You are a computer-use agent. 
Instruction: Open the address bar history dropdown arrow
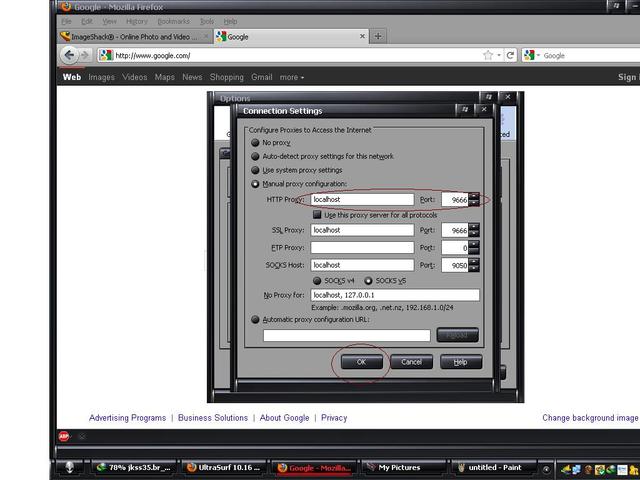point(499,55)
